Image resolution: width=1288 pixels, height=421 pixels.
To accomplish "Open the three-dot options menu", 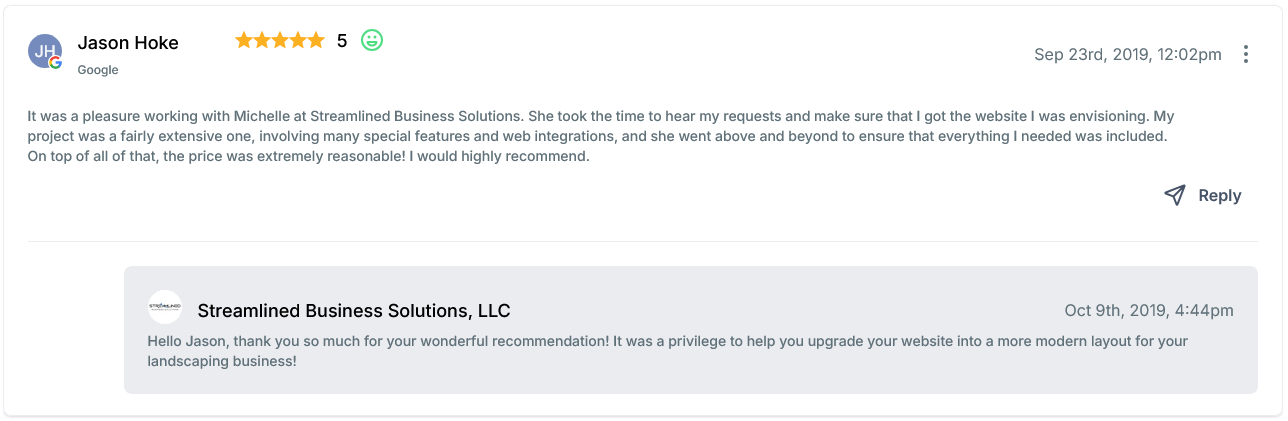I will 1245,54.
